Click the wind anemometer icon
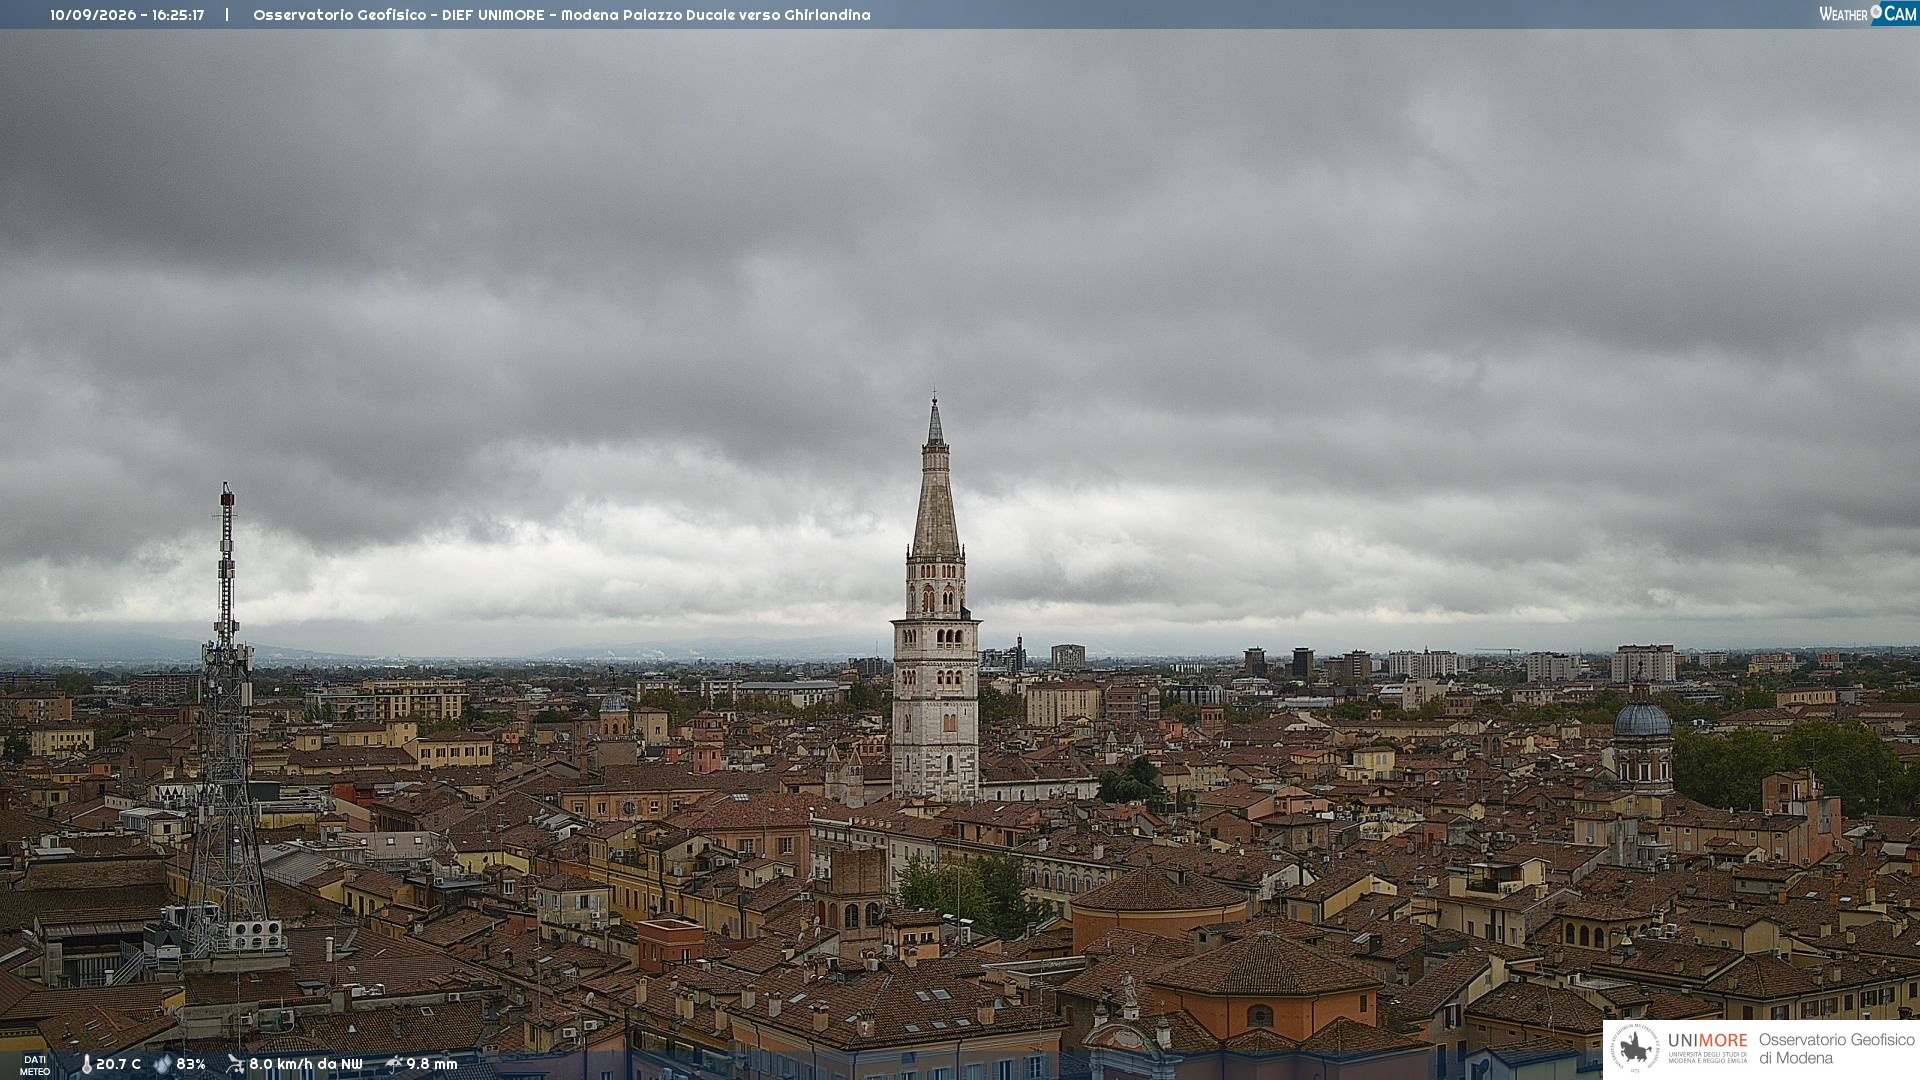The width and height of the screenshot is (1920, 1080). click(x=235, y=1064)
